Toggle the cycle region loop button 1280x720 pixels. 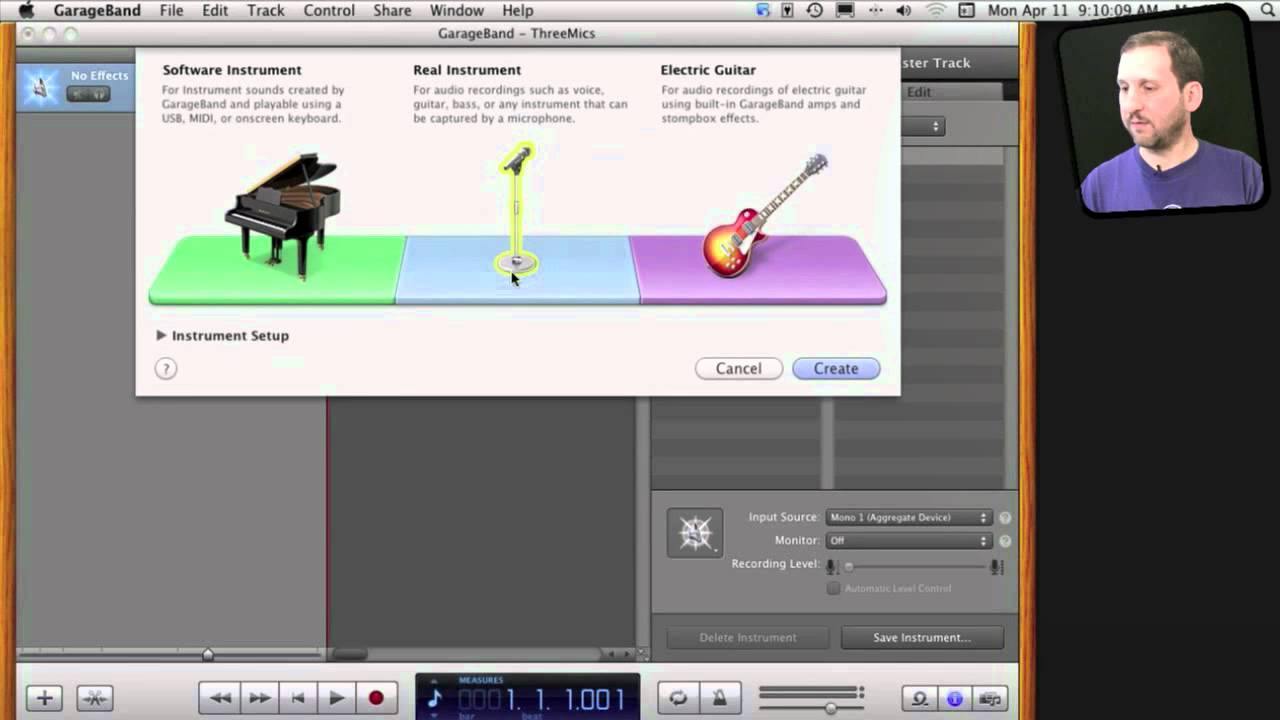(x=678, y=698)
